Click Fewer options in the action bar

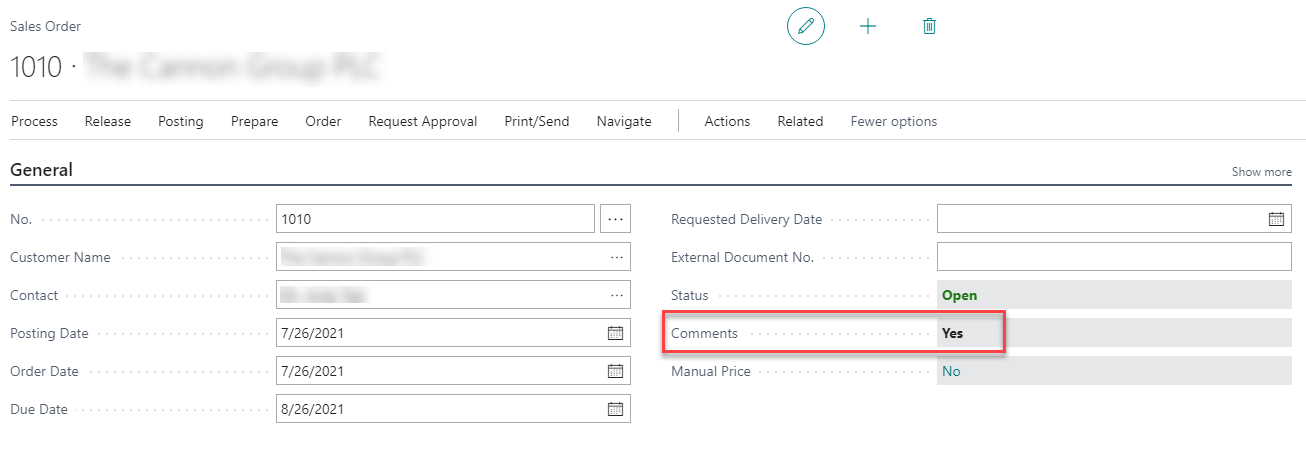click(893, 121)
